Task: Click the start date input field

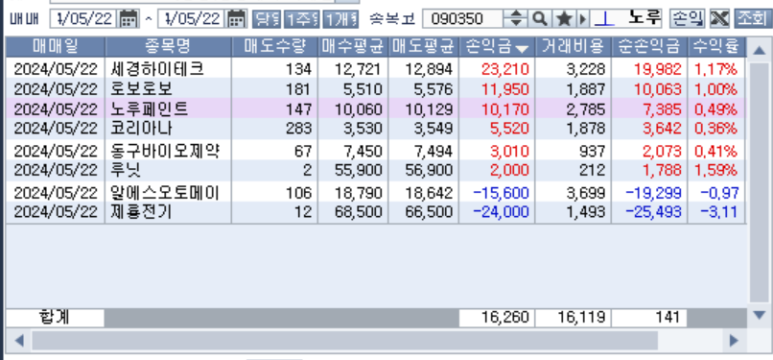Action: tap(84, 19)
